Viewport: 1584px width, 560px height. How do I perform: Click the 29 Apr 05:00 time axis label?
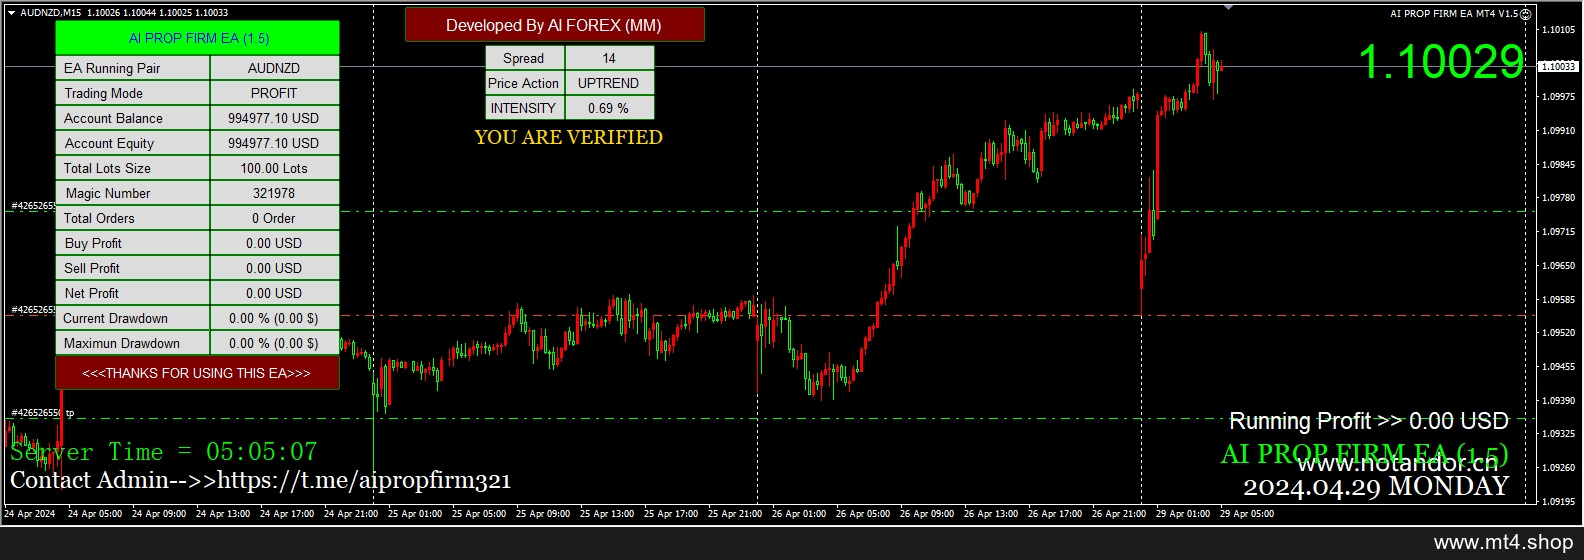coord(1247,514)
